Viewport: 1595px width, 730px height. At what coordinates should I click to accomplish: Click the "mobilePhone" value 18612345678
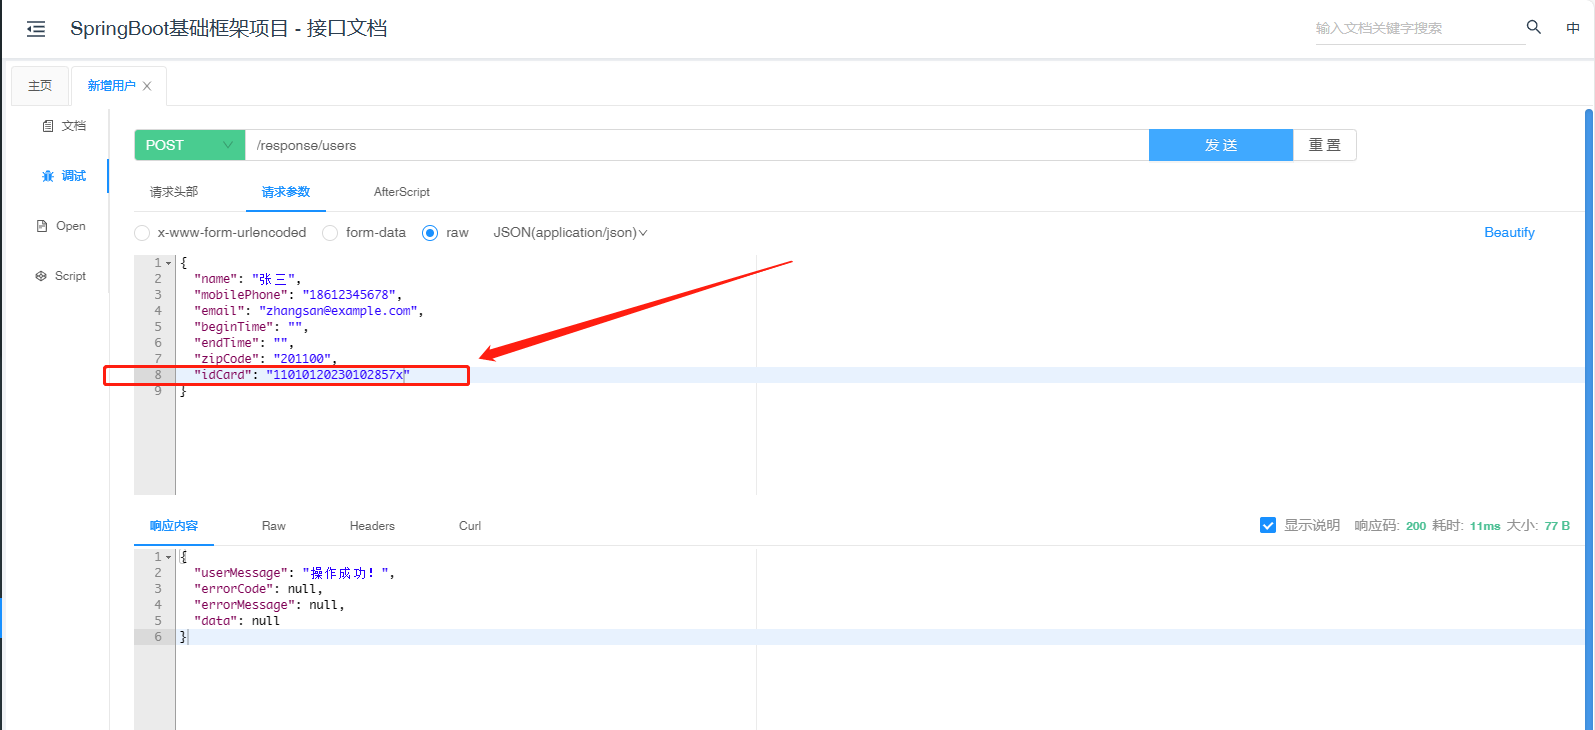tap(349, 295)
